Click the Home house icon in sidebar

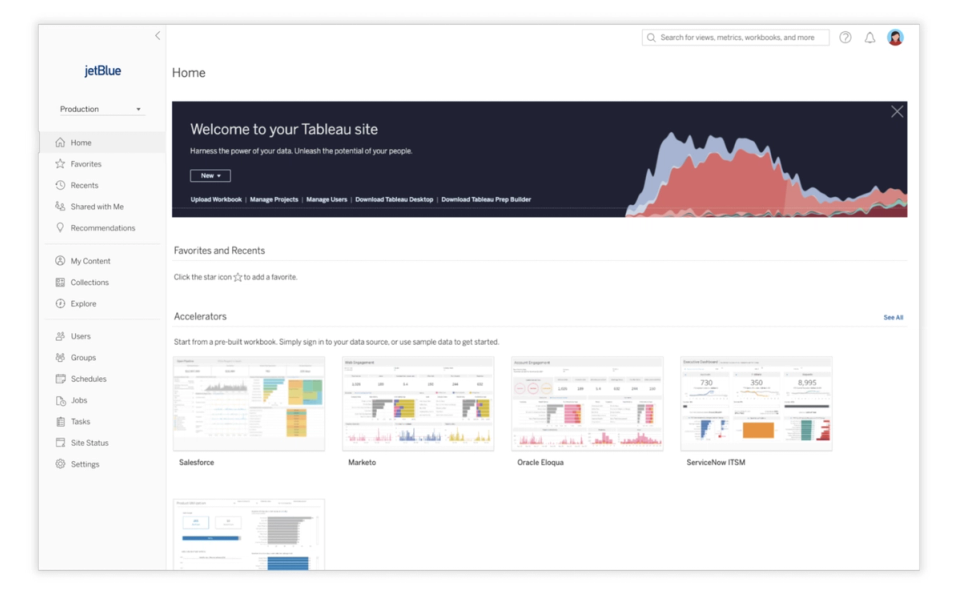(x=60, y=143)
